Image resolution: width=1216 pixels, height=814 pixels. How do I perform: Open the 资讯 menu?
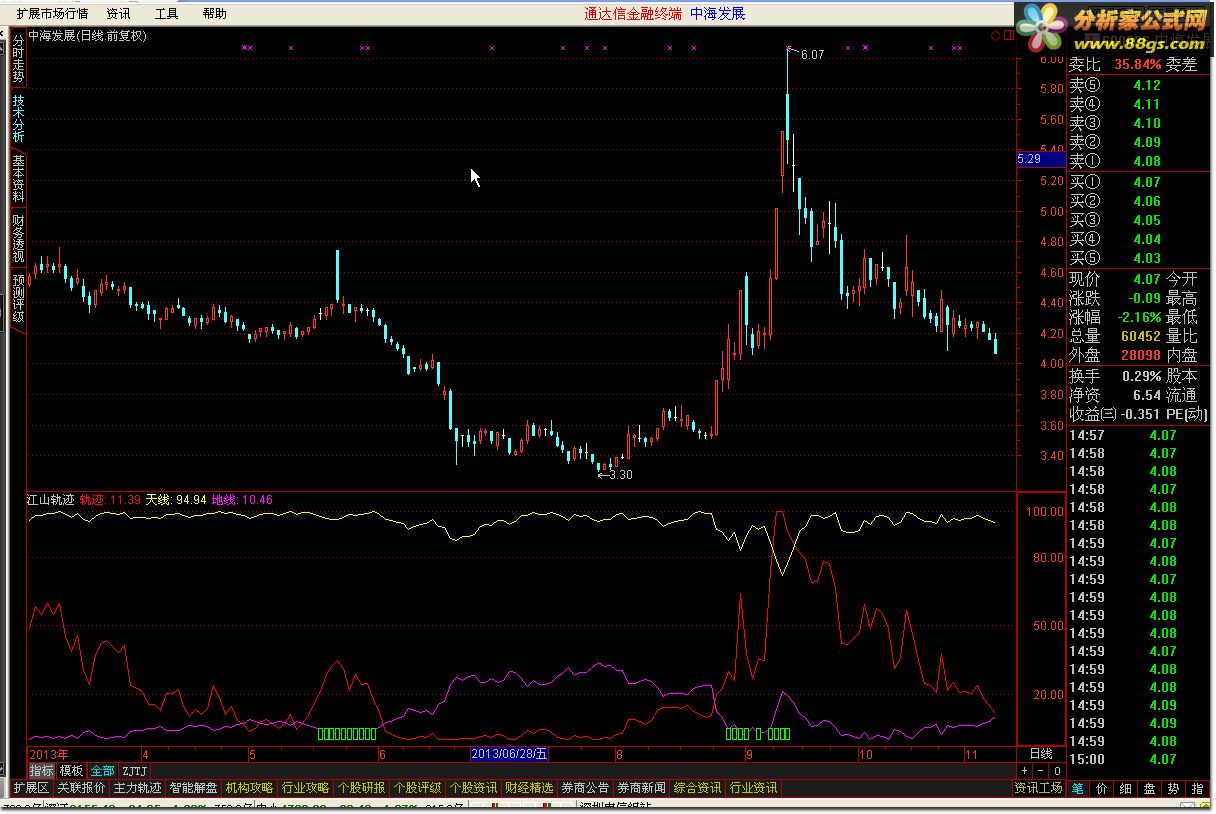118,14
